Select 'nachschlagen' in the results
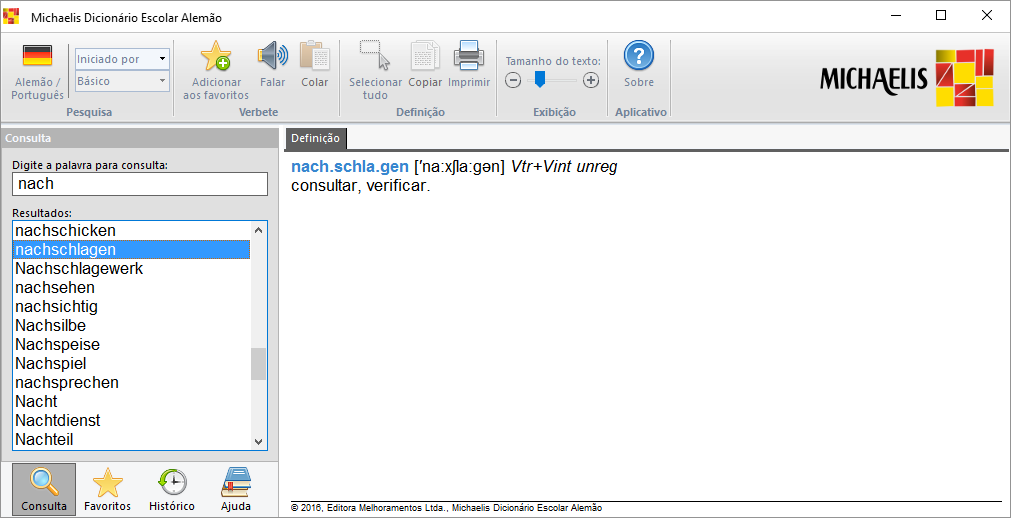1011x518 pixels. click(132, 249)
